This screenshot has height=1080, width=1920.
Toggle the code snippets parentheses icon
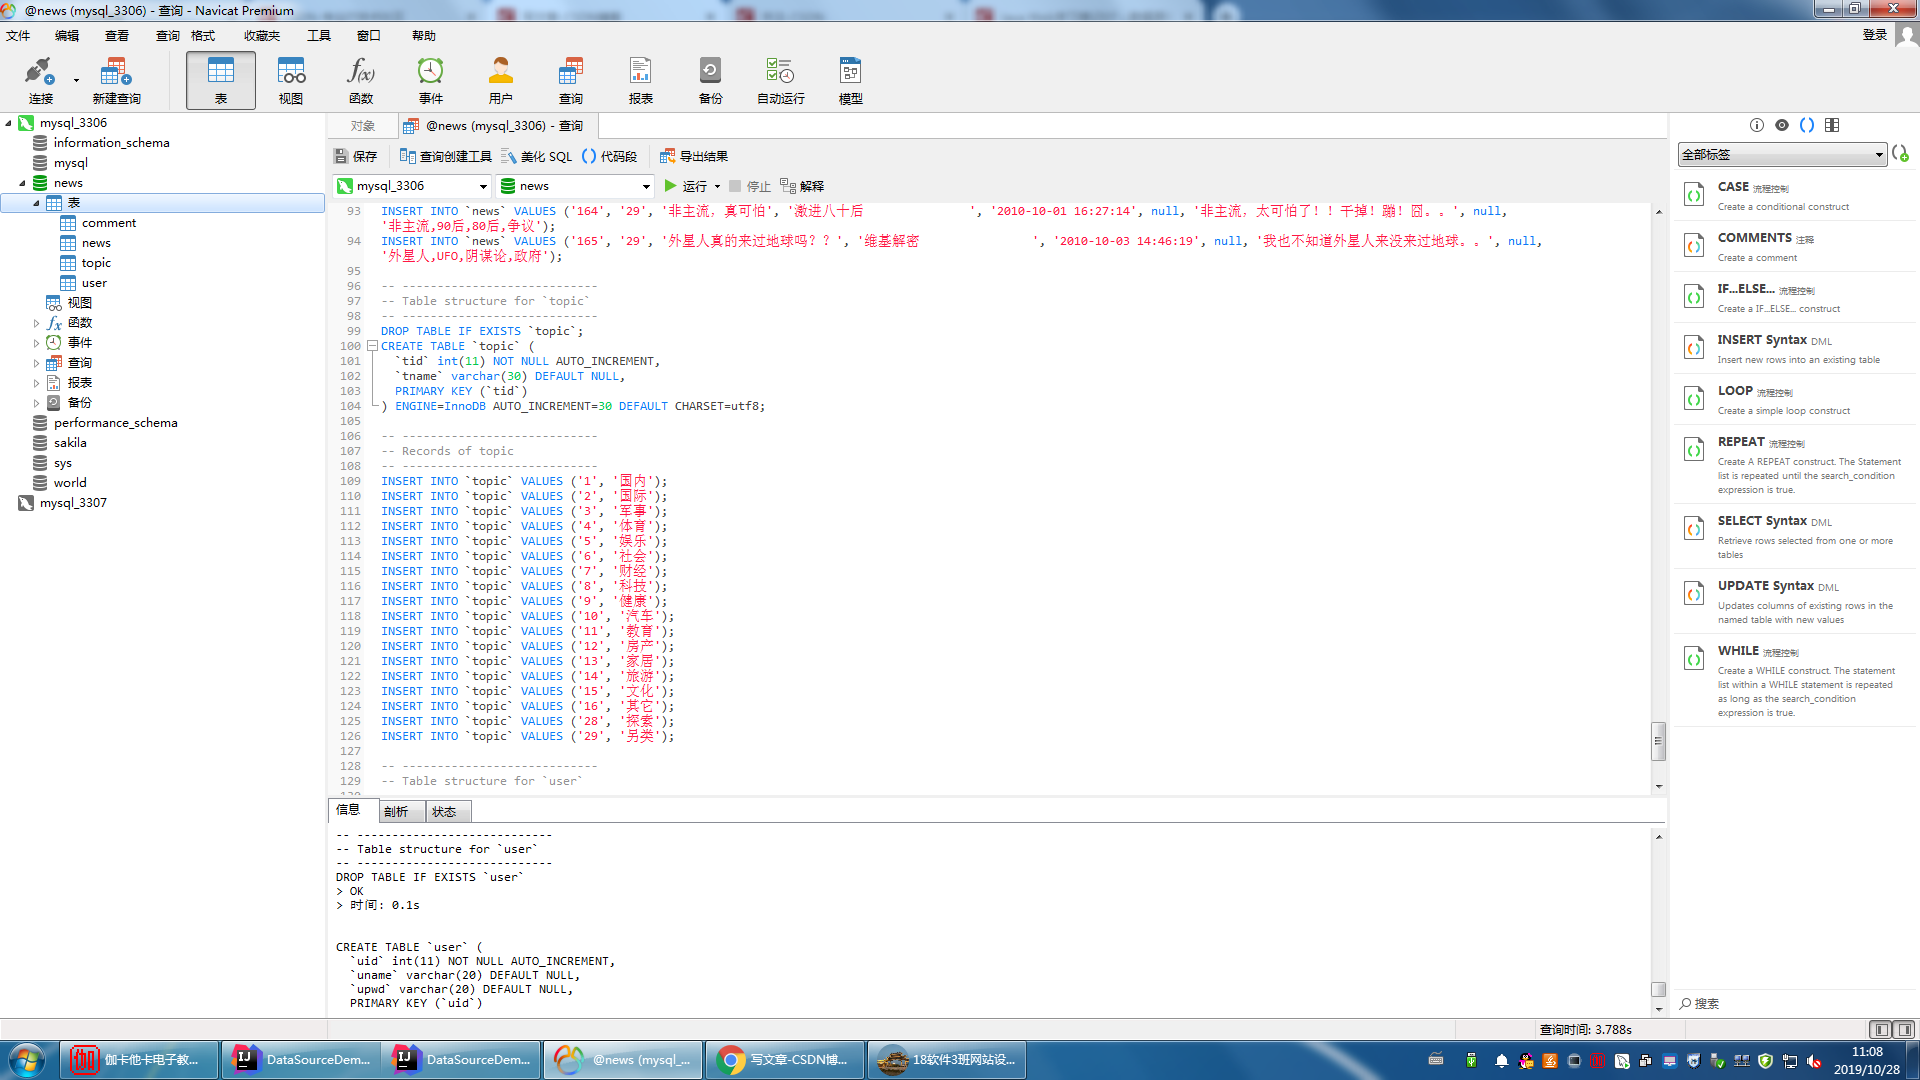click(x=1807, y=125)
